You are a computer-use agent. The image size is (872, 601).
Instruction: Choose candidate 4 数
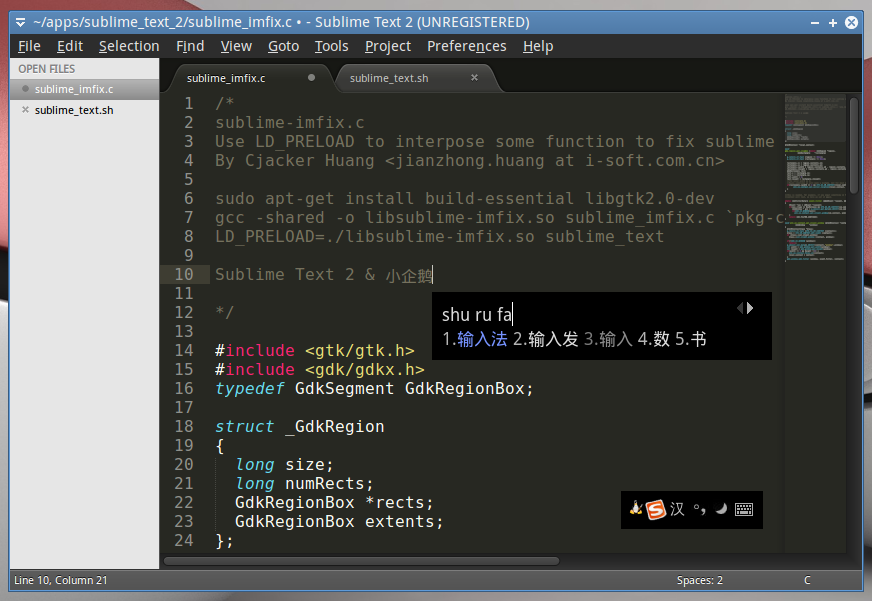tap(653, 339)
